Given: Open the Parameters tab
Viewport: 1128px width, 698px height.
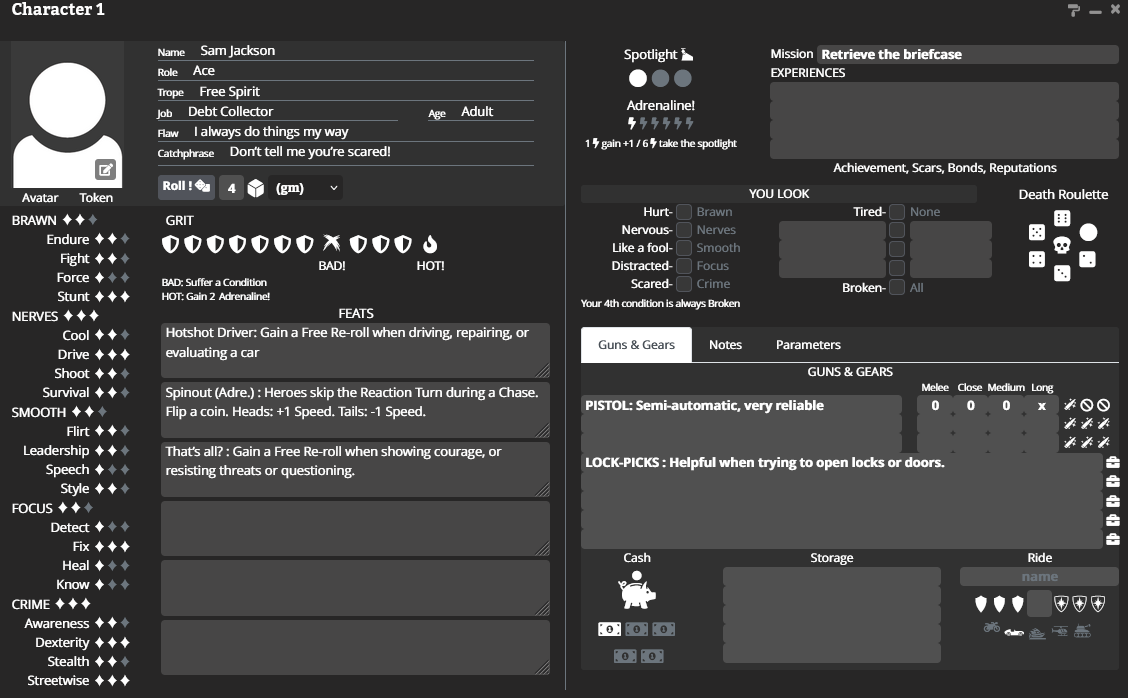Looking at the screenshot, I should pos(808,345).
